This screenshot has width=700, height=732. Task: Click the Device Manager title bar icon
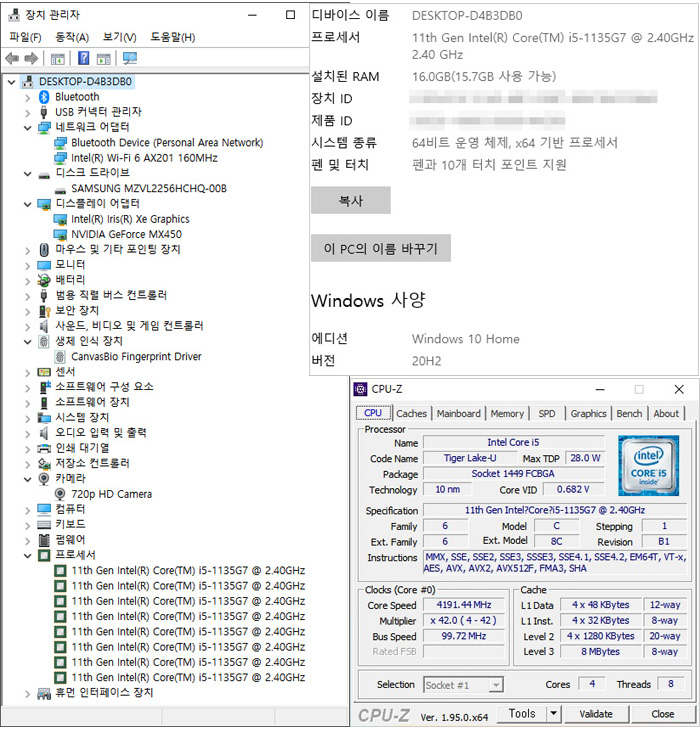click(x=14, y=15)
